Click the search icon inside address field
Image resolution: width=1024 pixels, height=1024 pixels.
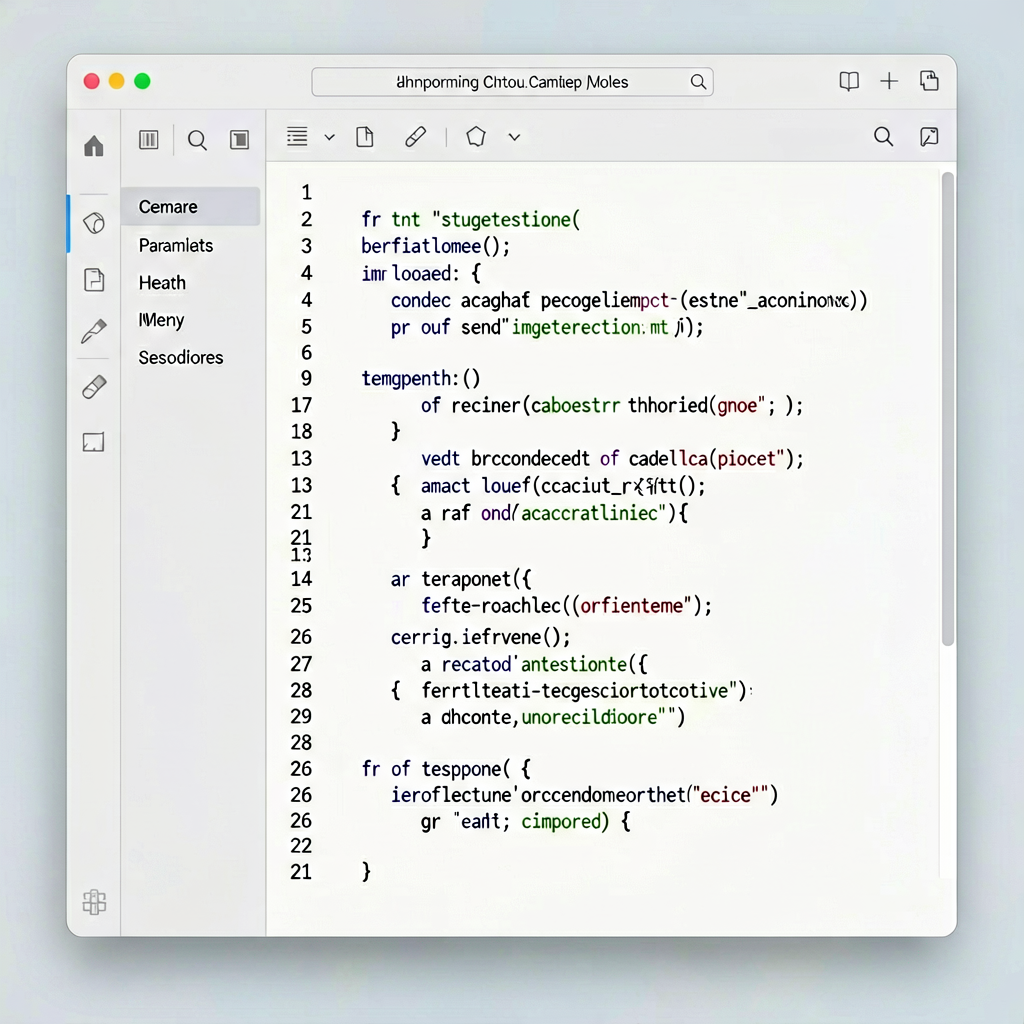tap(698, 82)
